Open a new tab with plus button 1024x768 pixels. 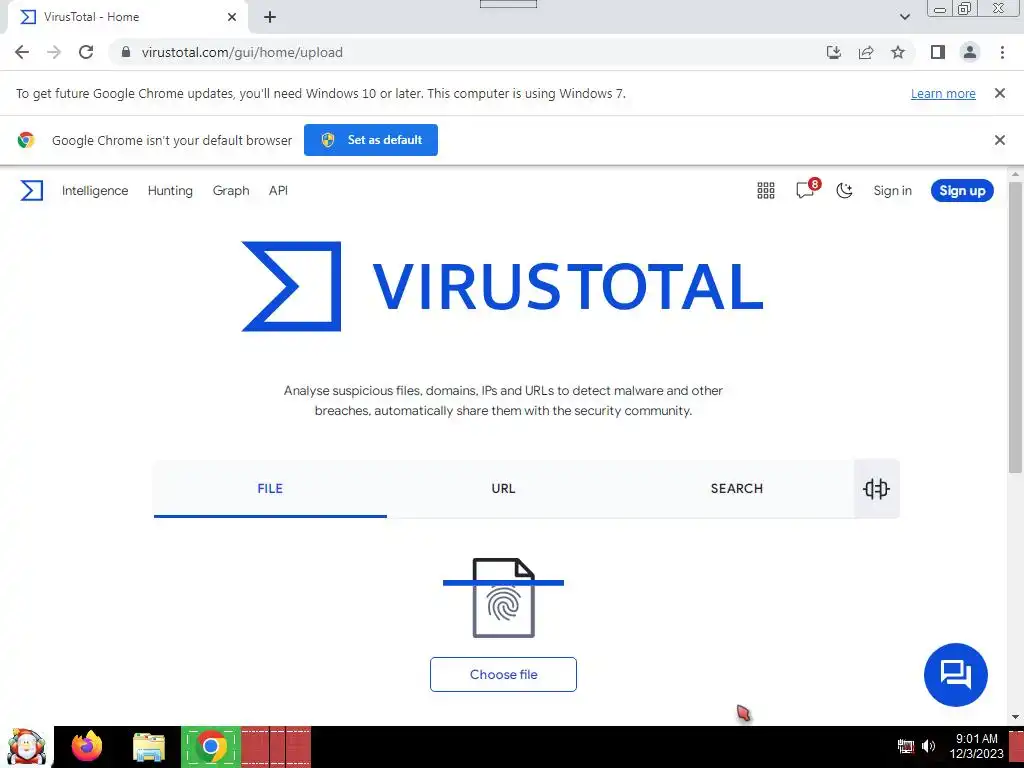(270, 17)
